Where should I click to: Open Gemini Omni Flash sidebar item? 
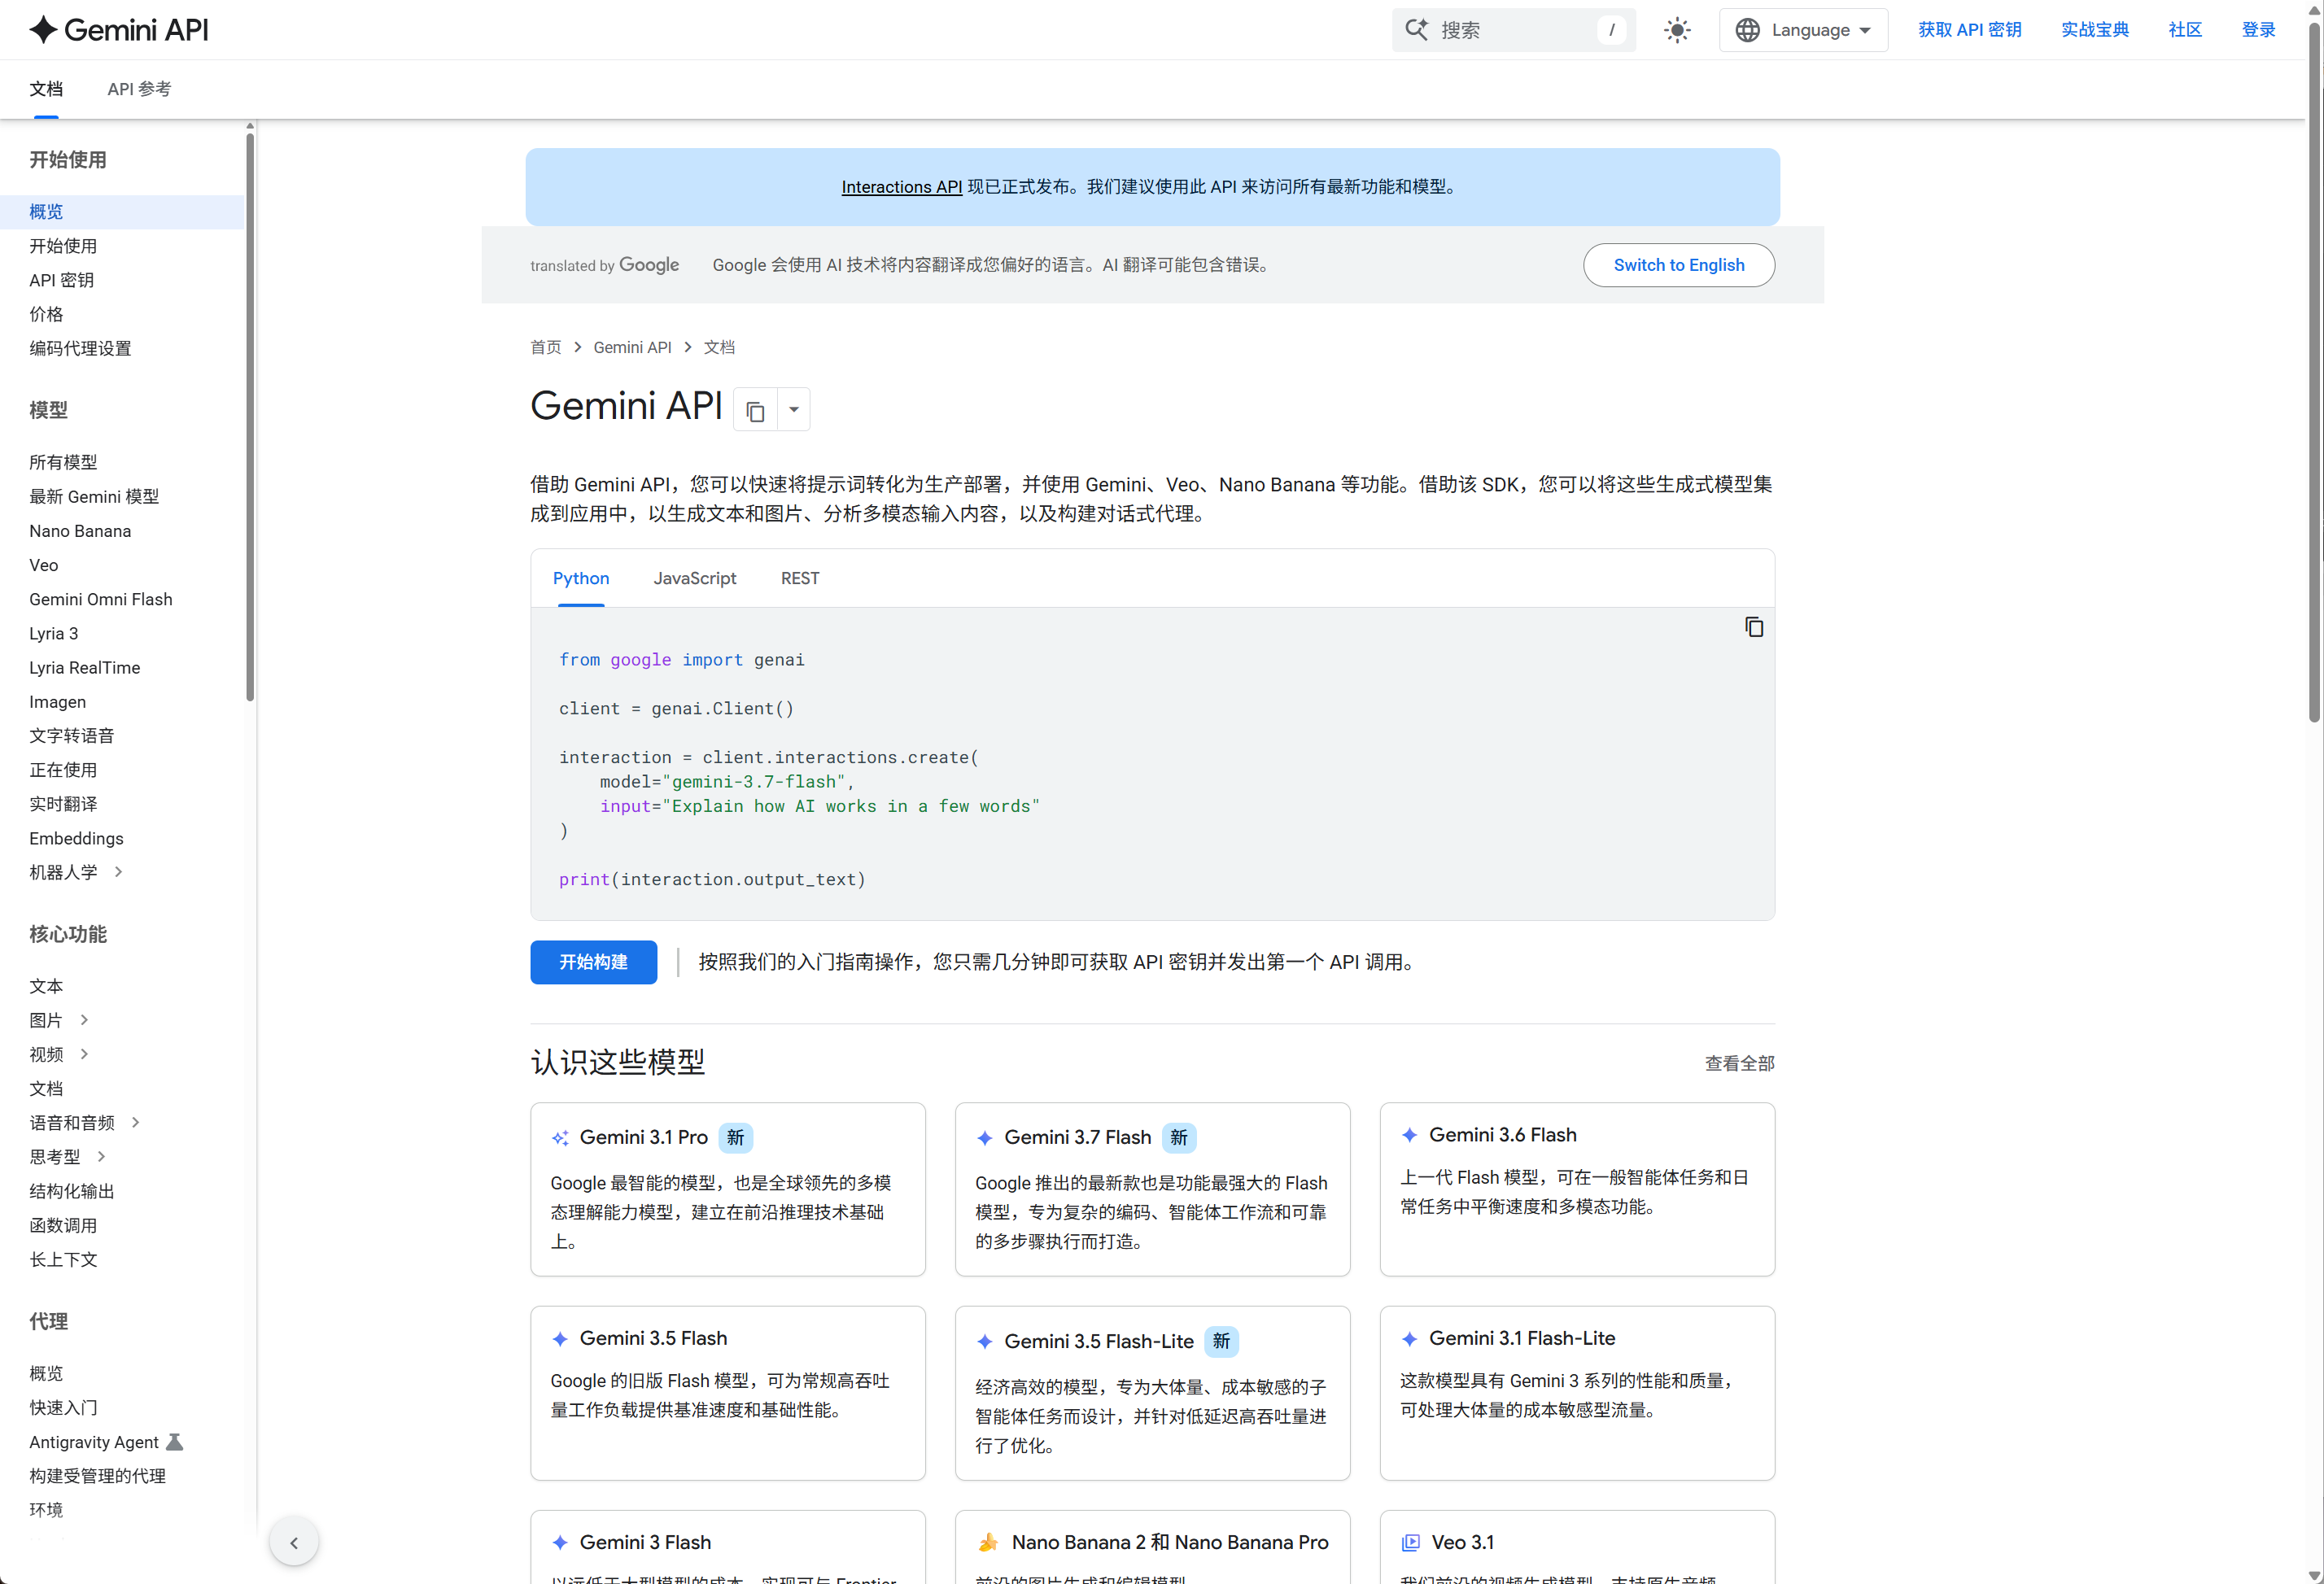tap(101, 599)
